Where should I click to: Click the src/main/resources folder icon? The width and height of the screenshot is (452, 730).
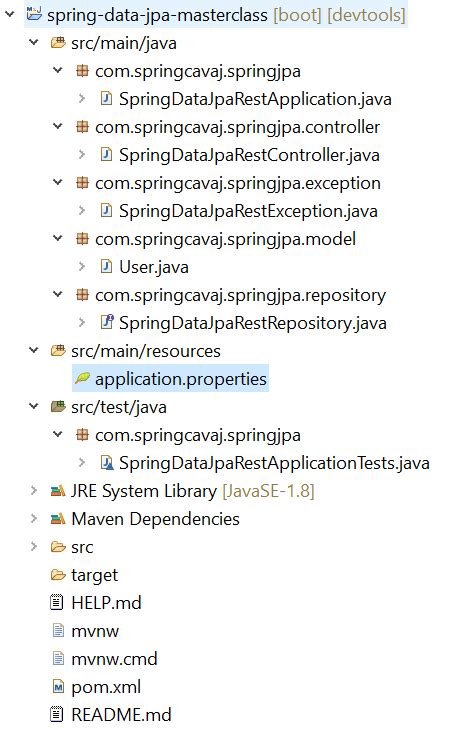pyautogui.click(x=58, y=351)
